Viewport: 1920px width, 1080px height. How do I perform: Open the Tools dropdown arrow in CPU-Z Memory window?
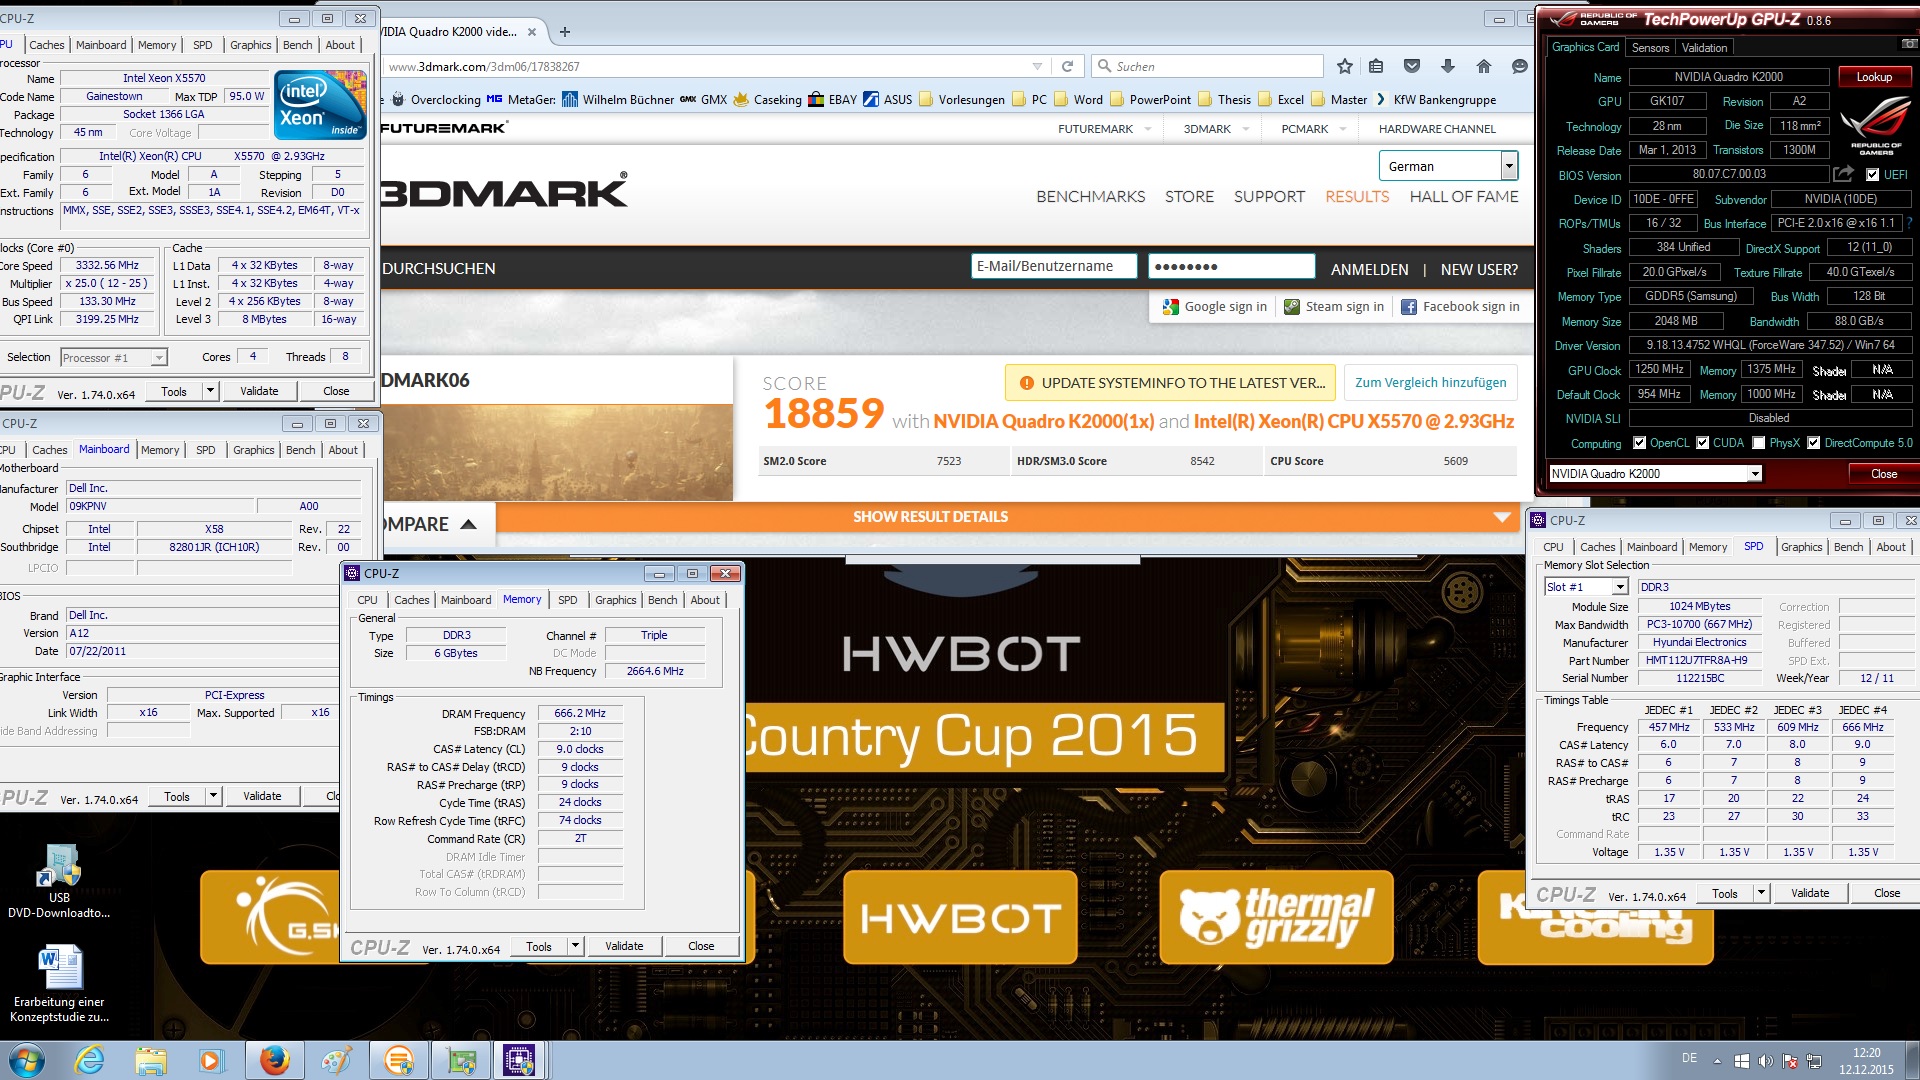[575, 946]
